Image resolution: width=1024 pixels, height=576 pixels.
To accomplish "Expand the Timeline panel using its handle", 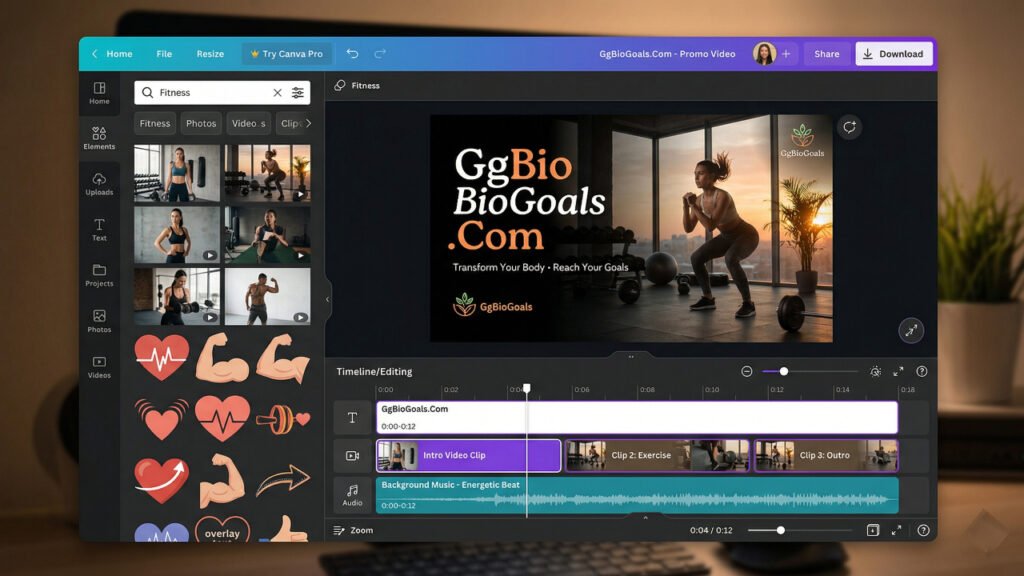I will tap(631, 356).
